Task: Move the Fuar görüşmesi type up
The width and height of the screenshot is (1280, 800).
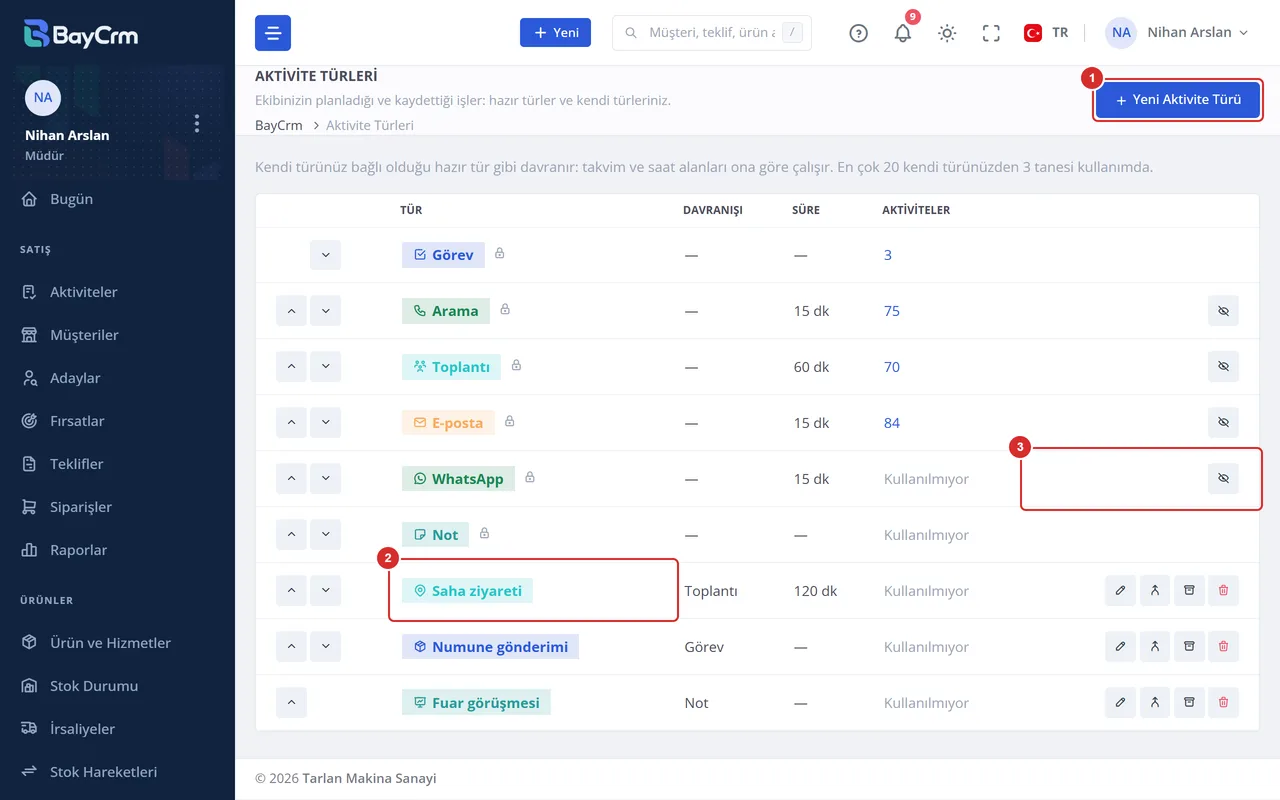Action: pyautogui.click(x=291, y=703)
